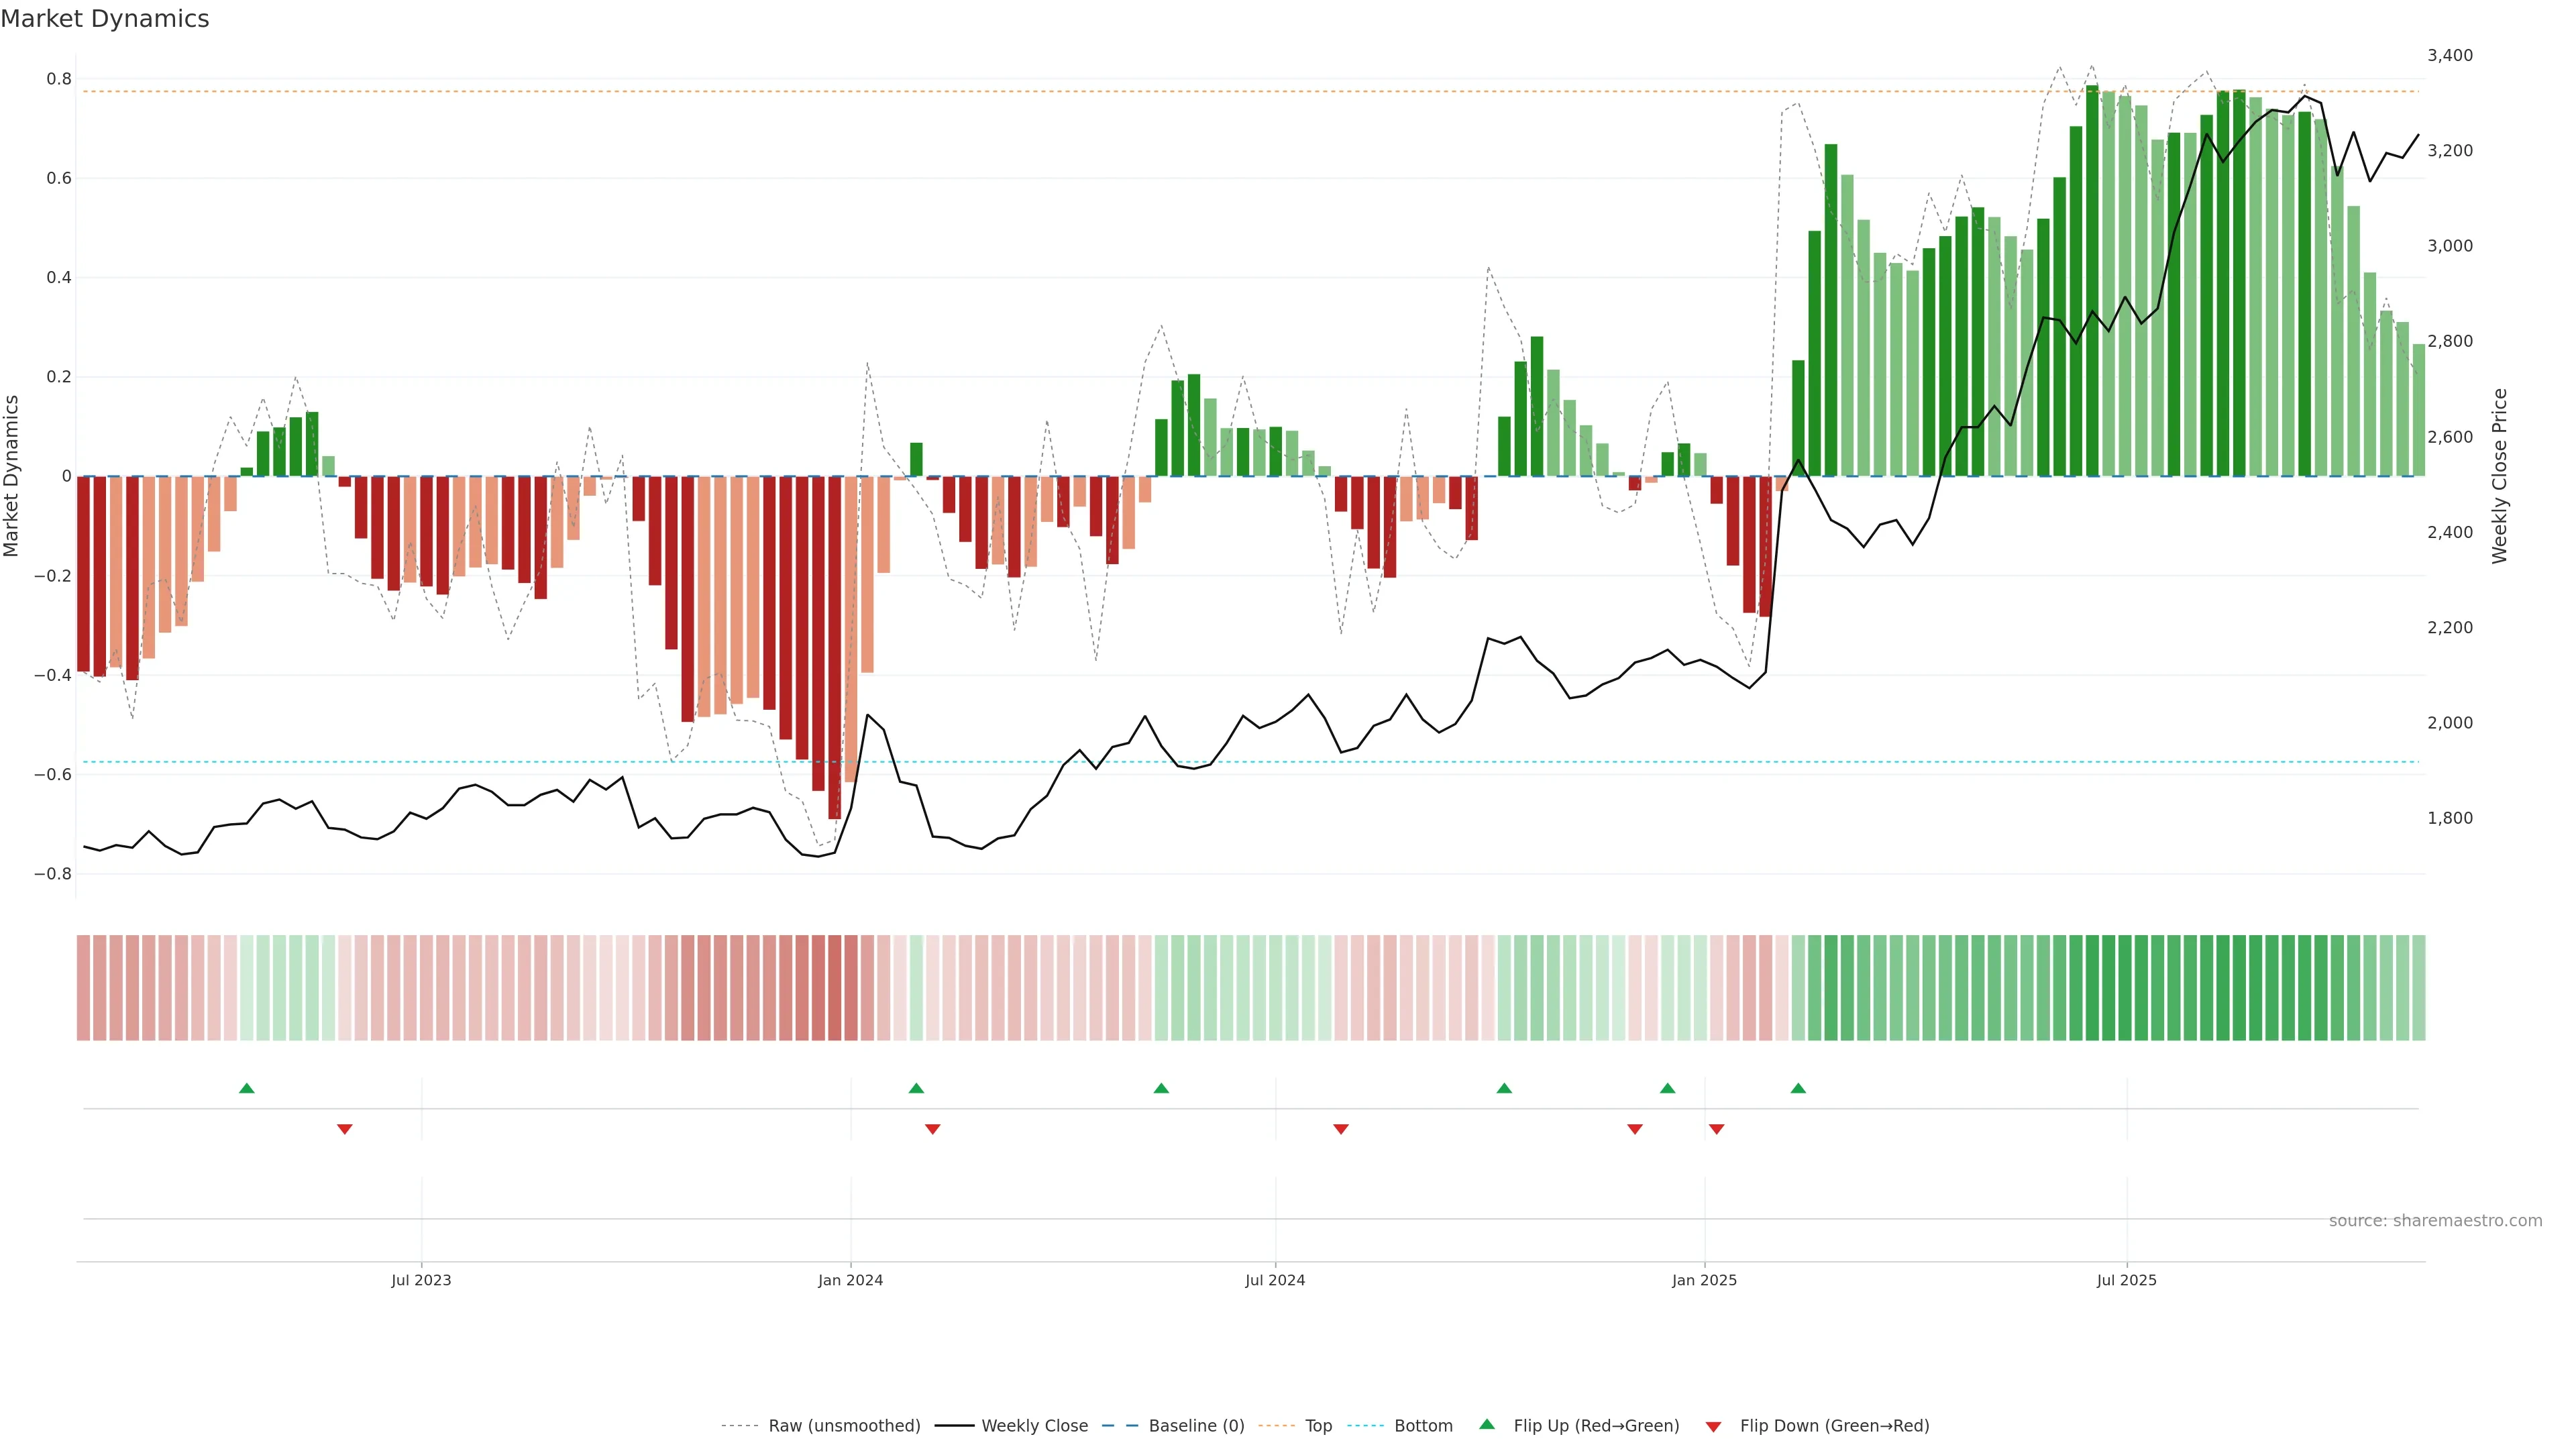Click the first red Flip Down triangle marker

click(x=345, y=1129)
